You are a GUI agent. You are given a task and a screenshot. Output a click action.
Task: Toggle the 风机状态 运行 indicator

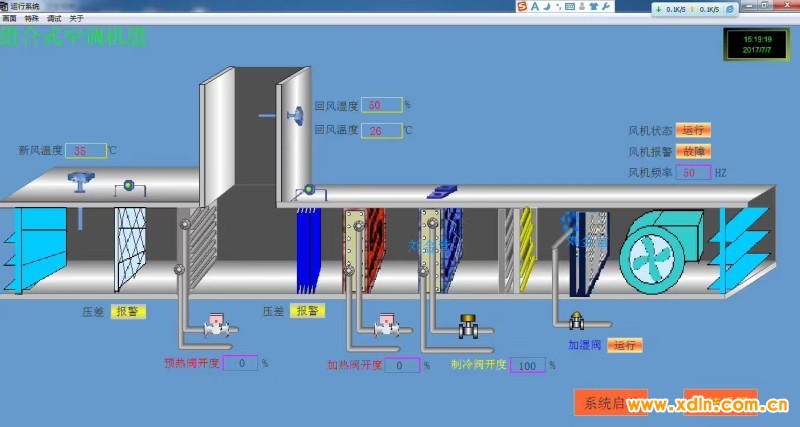pyautogui.click(x=693, y=130)
